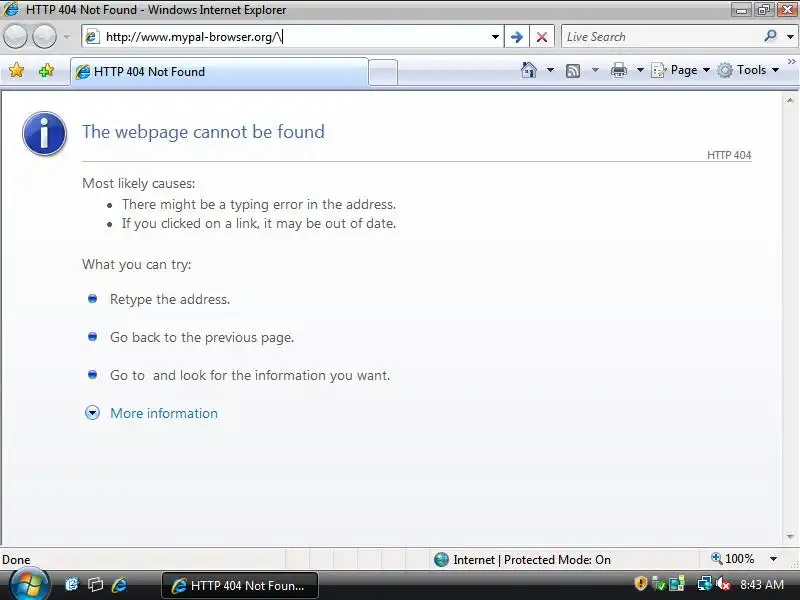800x600 pixels.
Task: Click the security shield tray icon
Action: point(641,583)
